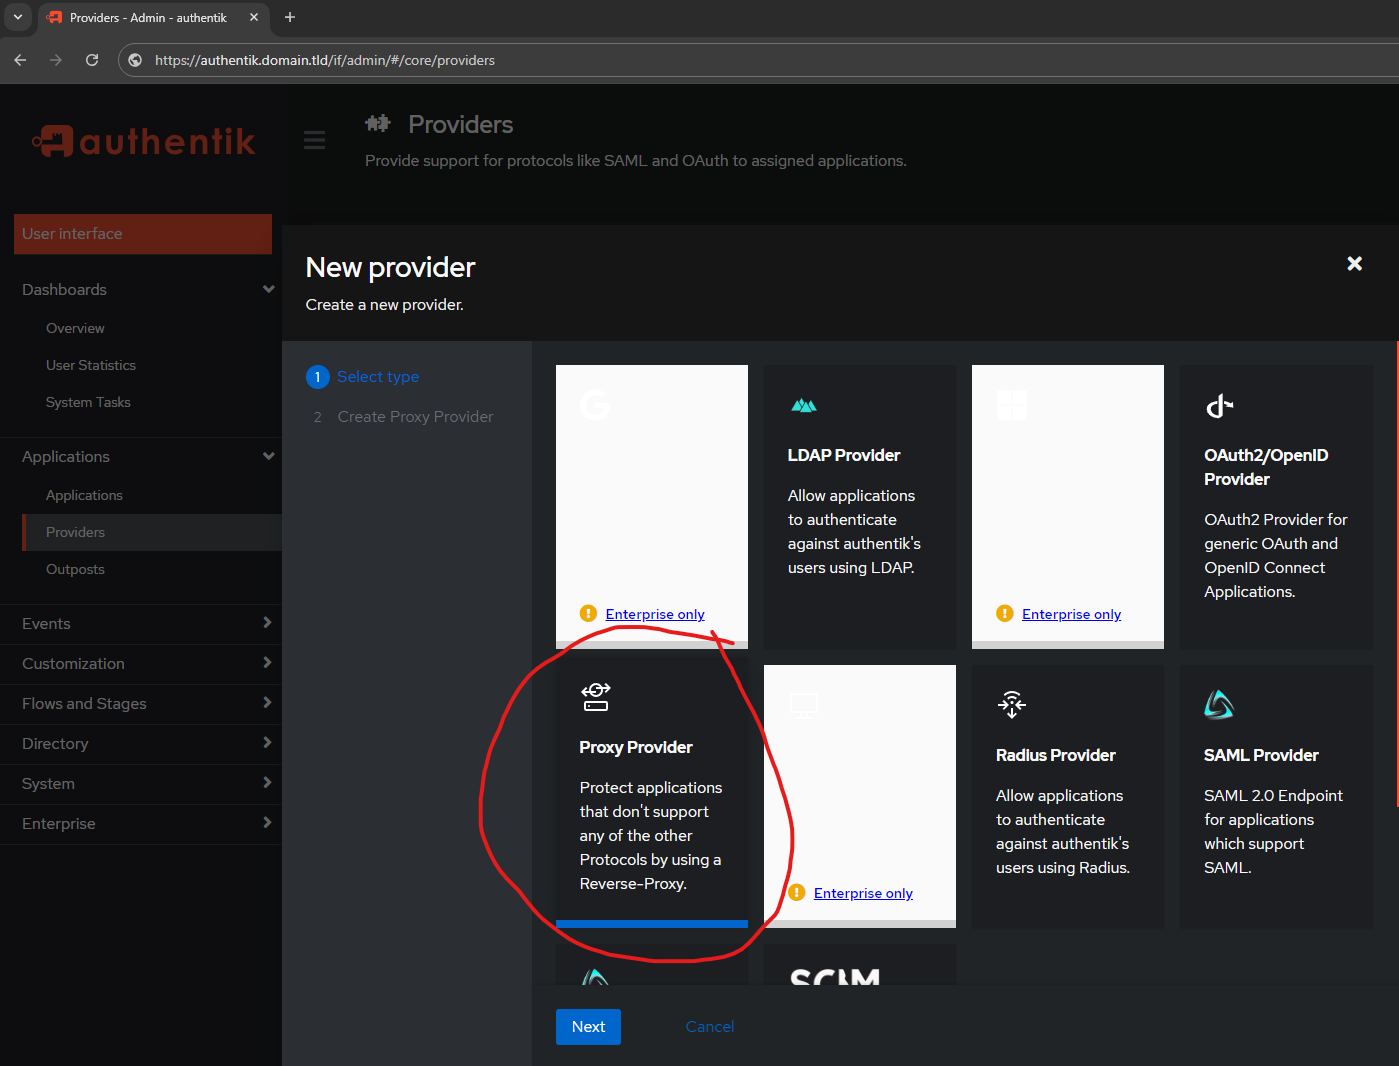Expand the Directory section chevron
Image resolution: width=1399 pixels, height=1066 pixels.
267,742
